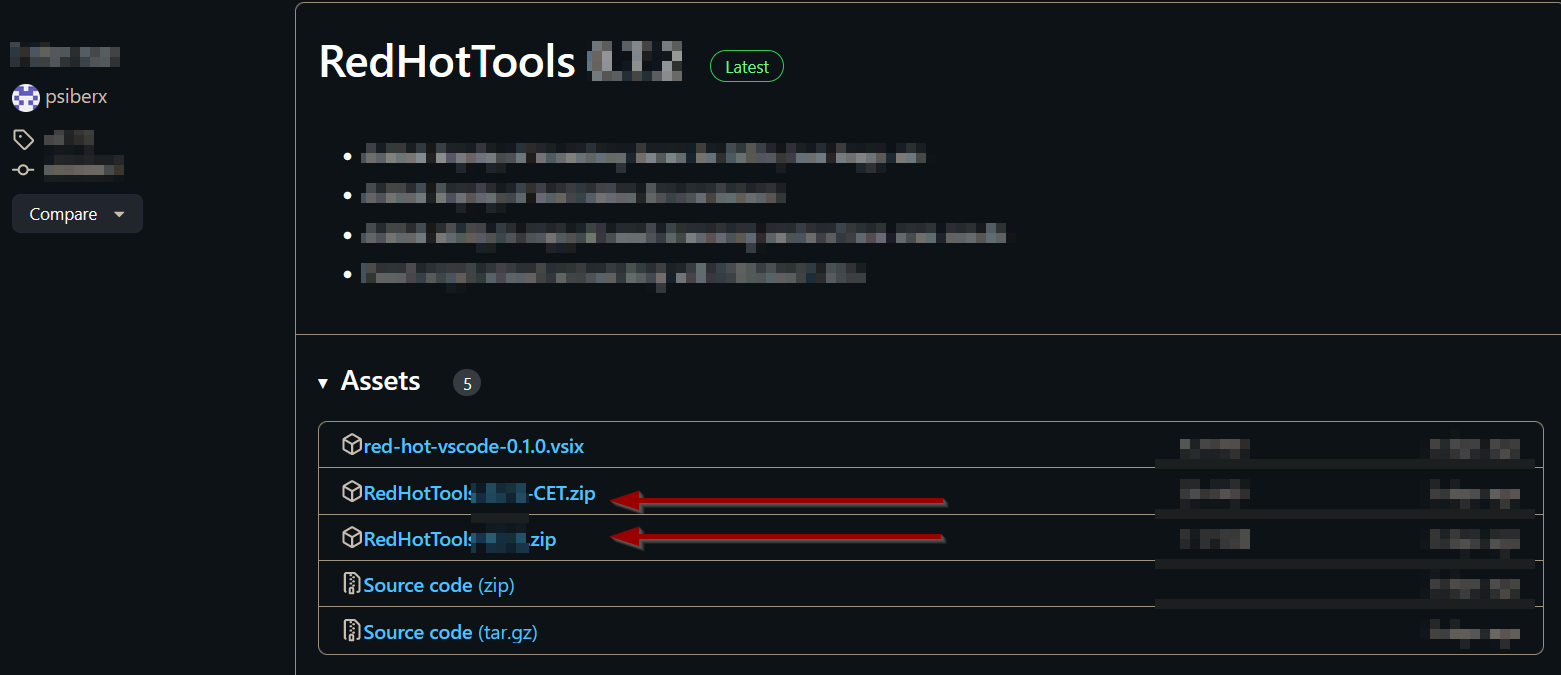Click package icon beside red-hot-vscode-0.1.0.vsix
This screenshot has height=675, width=1561.
click(x=351, y=445)
